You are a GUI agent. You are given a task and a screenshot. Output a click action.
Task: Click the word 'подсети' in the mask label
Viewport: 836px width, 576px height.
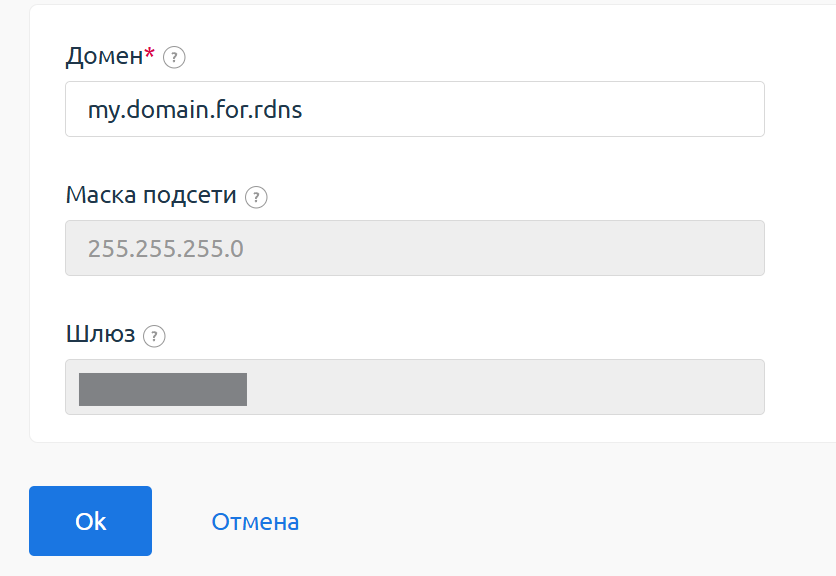195,195
